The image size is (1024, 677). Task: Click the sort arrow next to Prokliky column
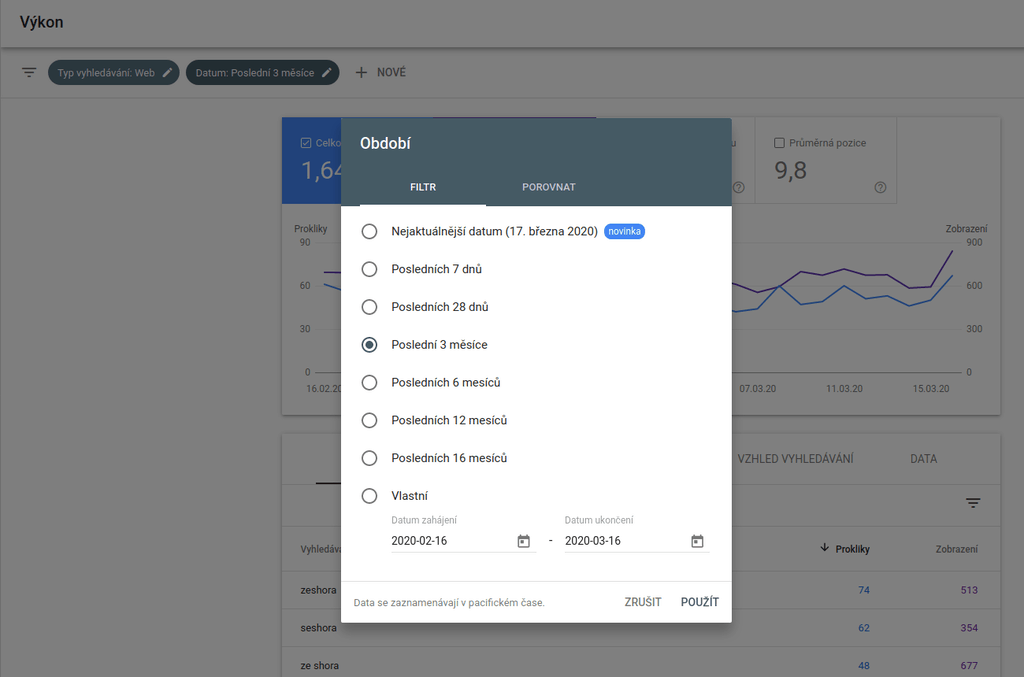tap(824, 548)
